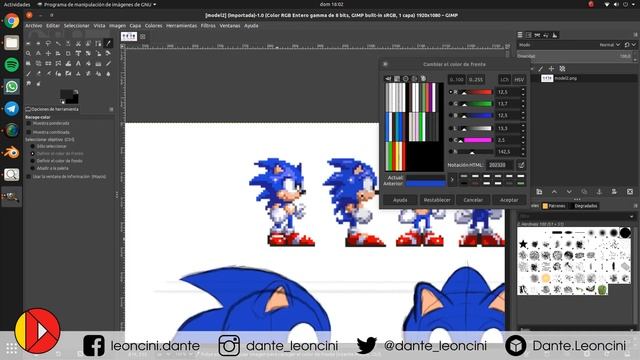
Task: Lower the layer with down arrow button
Action: (x=569, y=191)
